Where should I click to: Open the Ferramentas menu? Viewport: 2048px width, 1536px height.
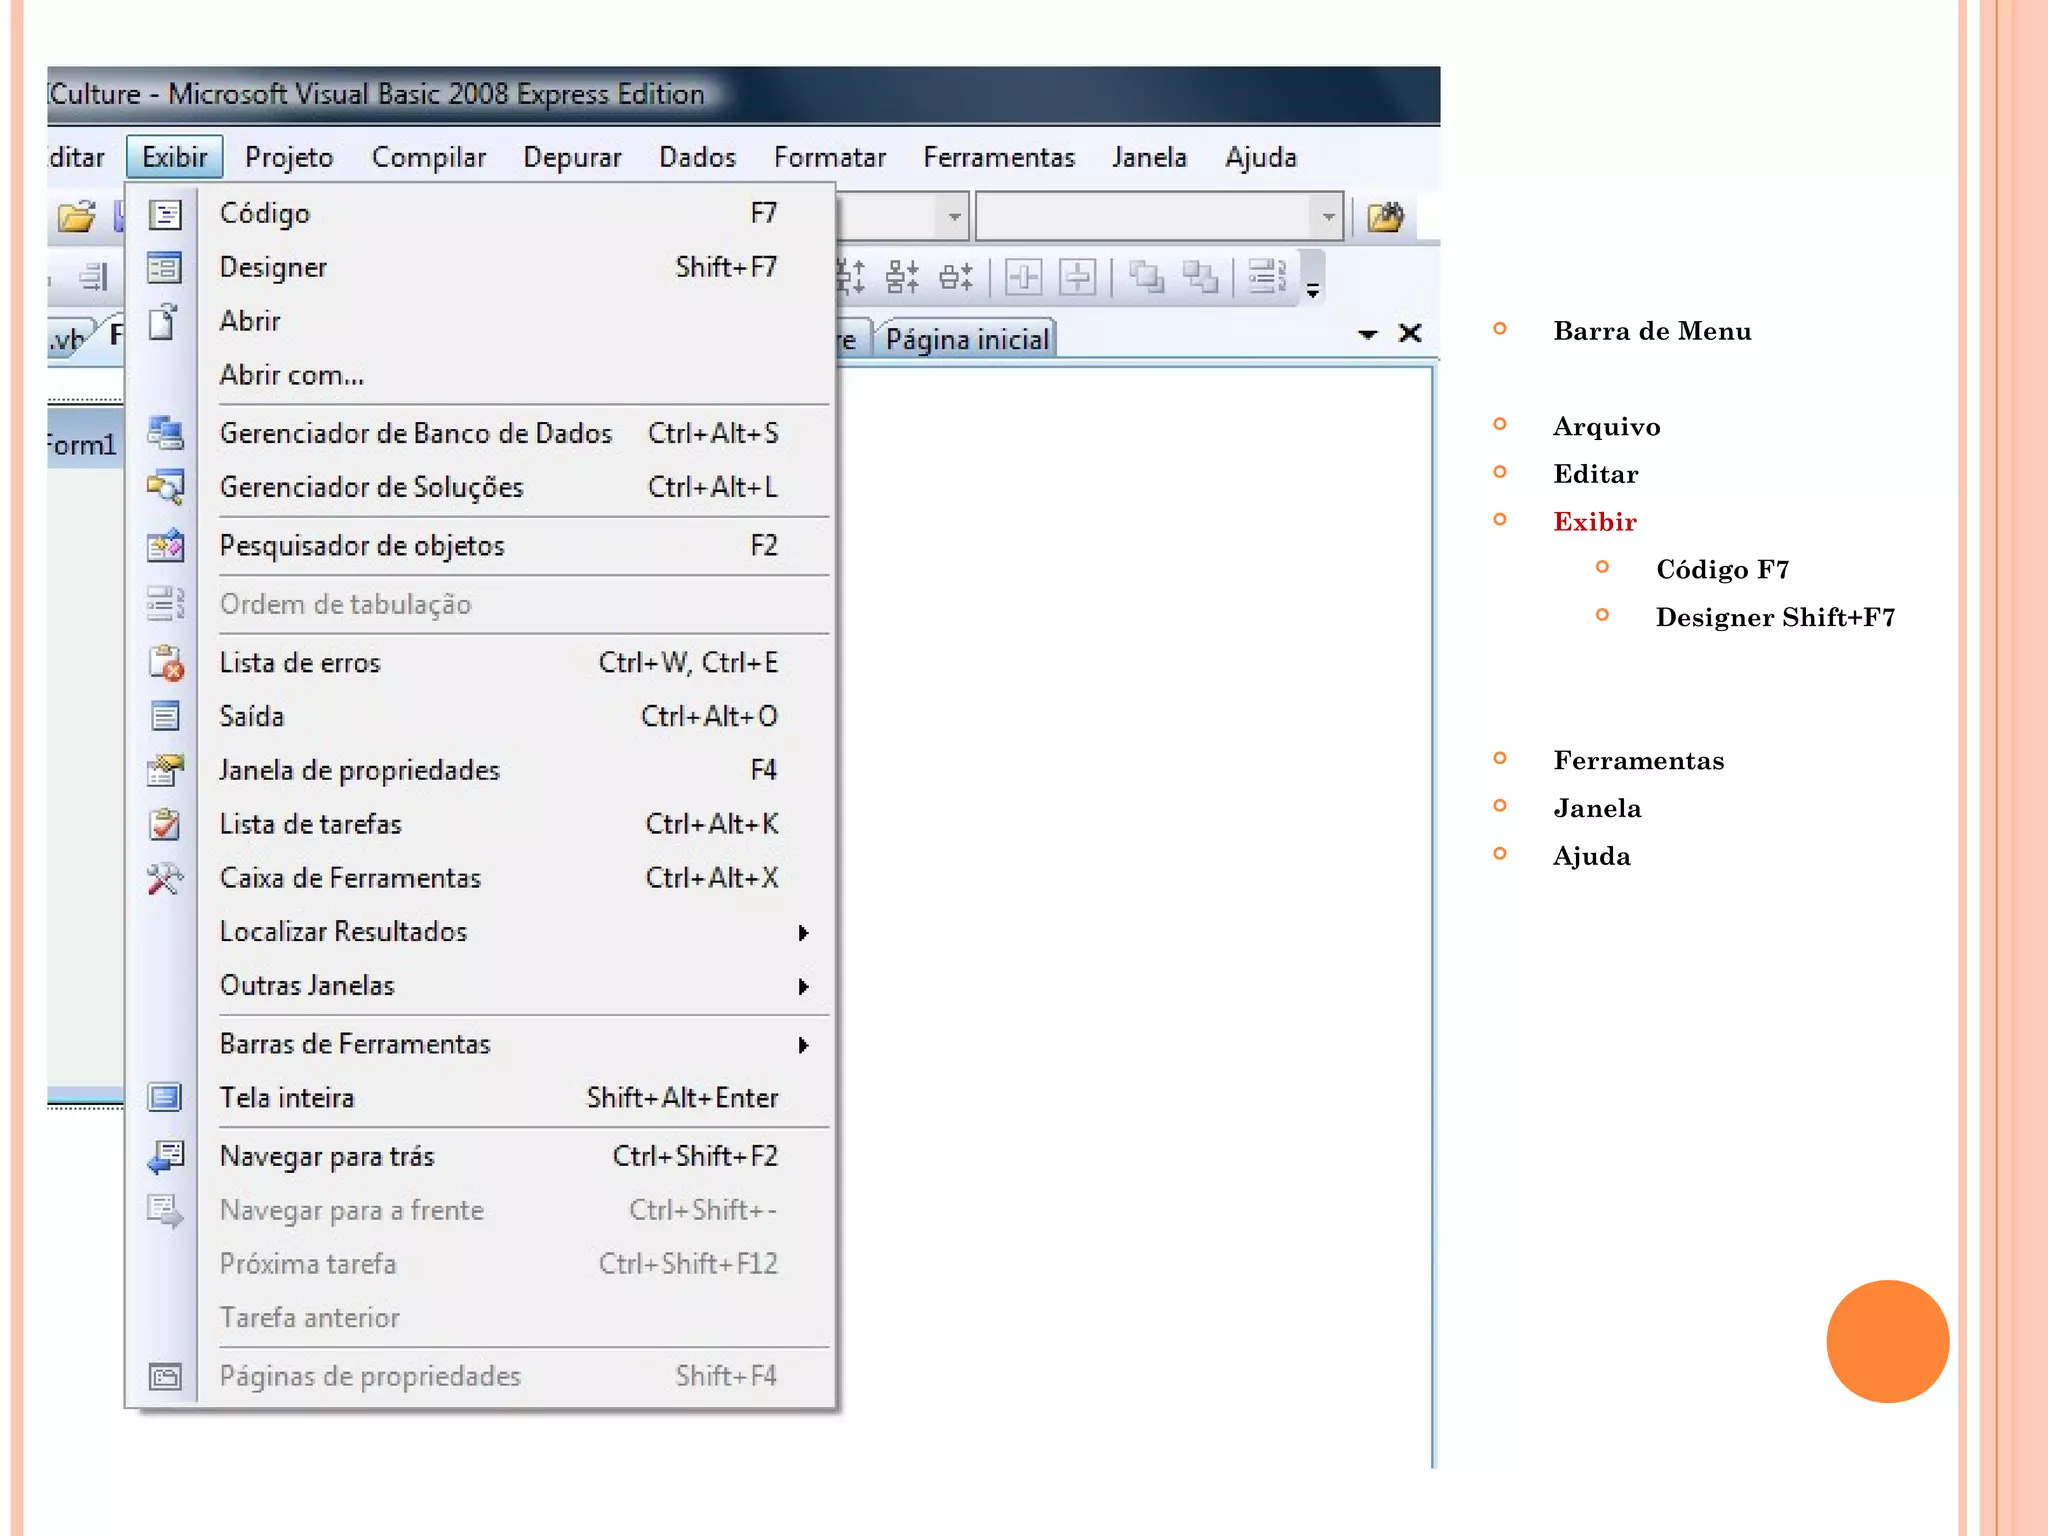click(998, 157)
